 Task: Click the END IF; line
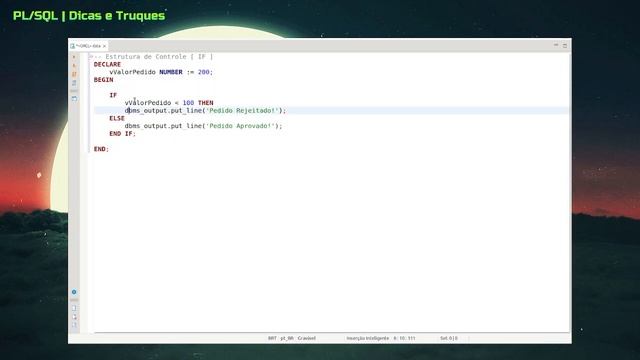122,134
